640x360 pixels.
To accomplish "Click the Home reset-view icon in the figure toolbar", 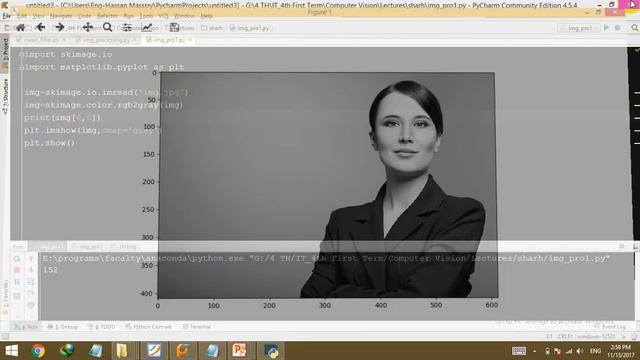I will (20, 27).
